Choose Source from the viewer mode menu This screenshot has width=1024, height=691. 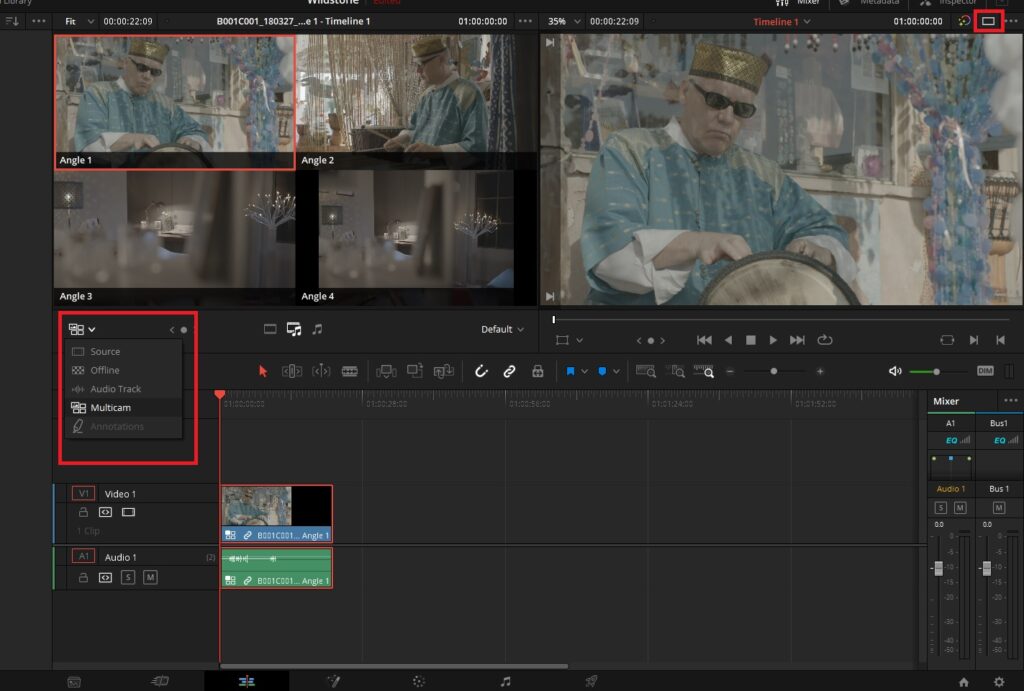(x=123, y=351)
